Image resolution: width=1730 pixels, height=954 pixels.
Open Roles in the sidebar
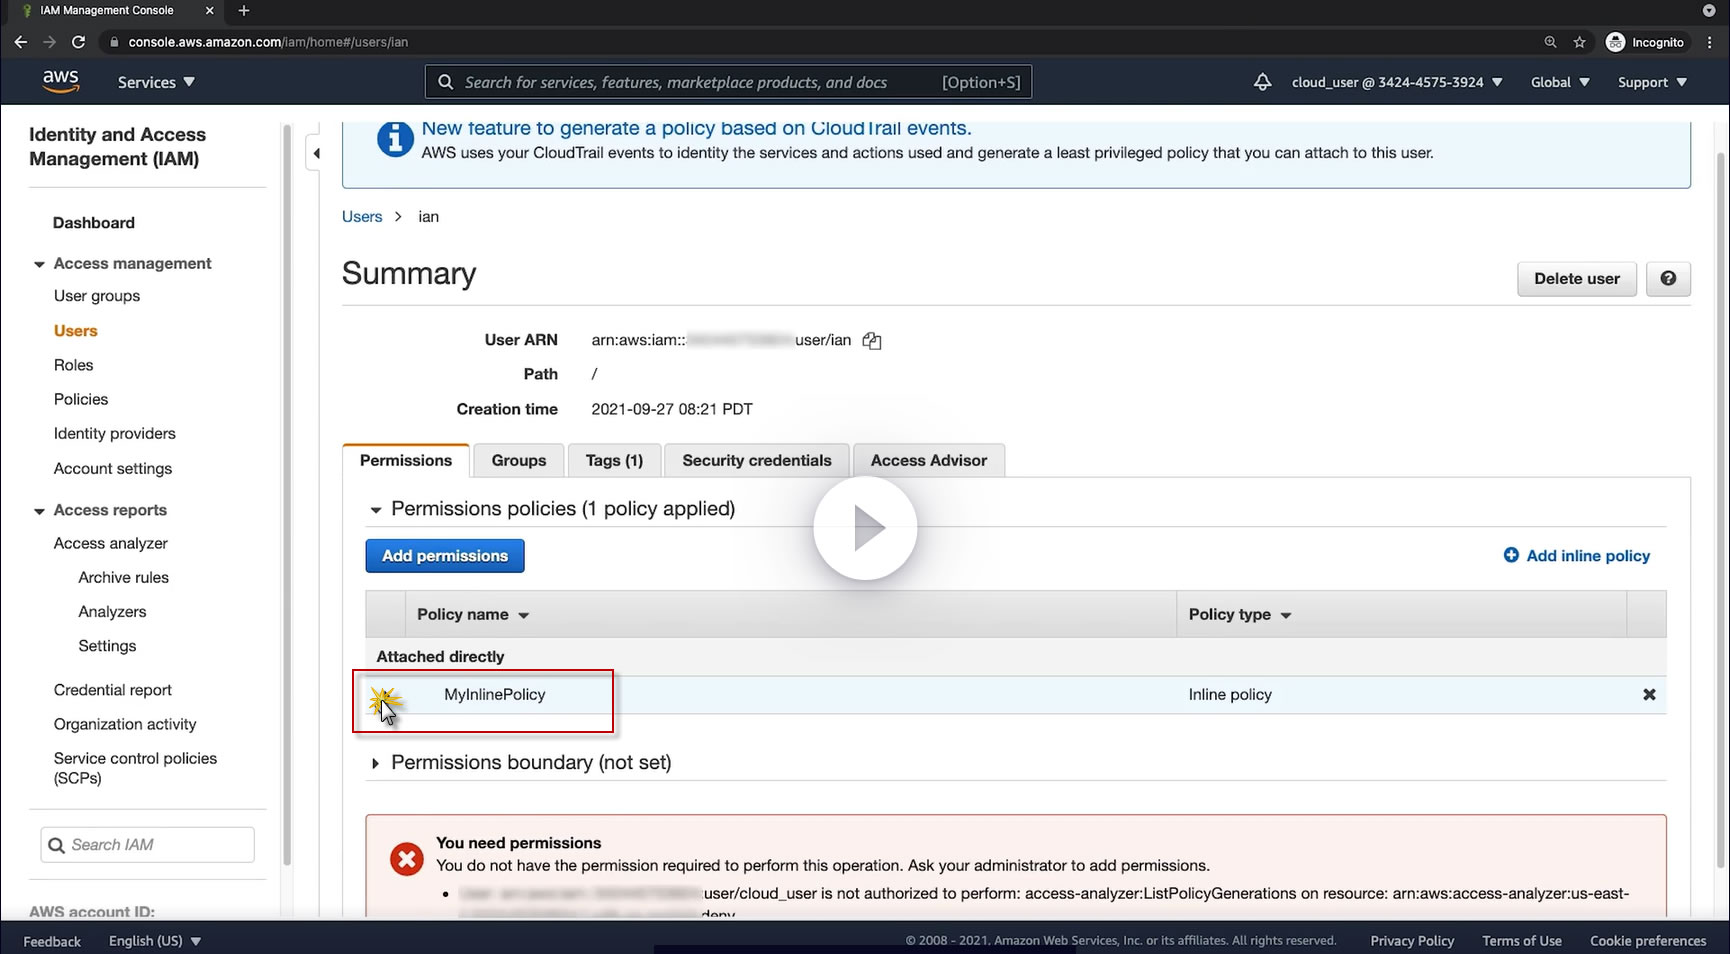pyautogui.click(x=73, y=365)
